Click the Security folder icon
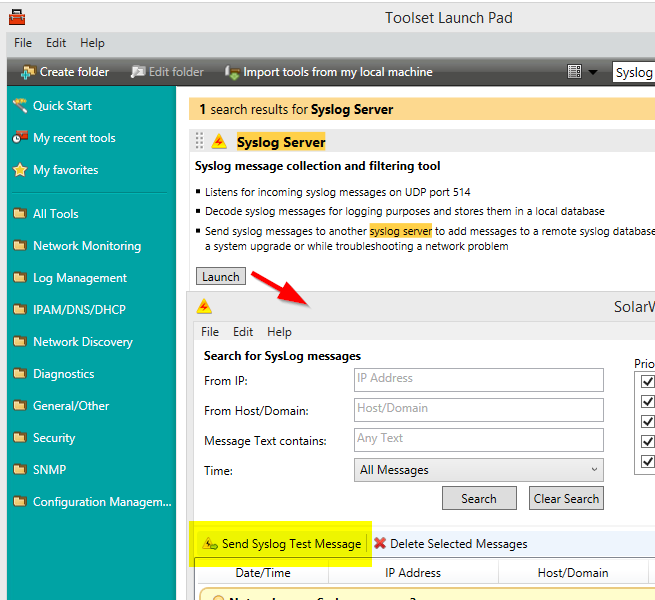Viewport: 655px width, 600px height. tap(19, 437)
